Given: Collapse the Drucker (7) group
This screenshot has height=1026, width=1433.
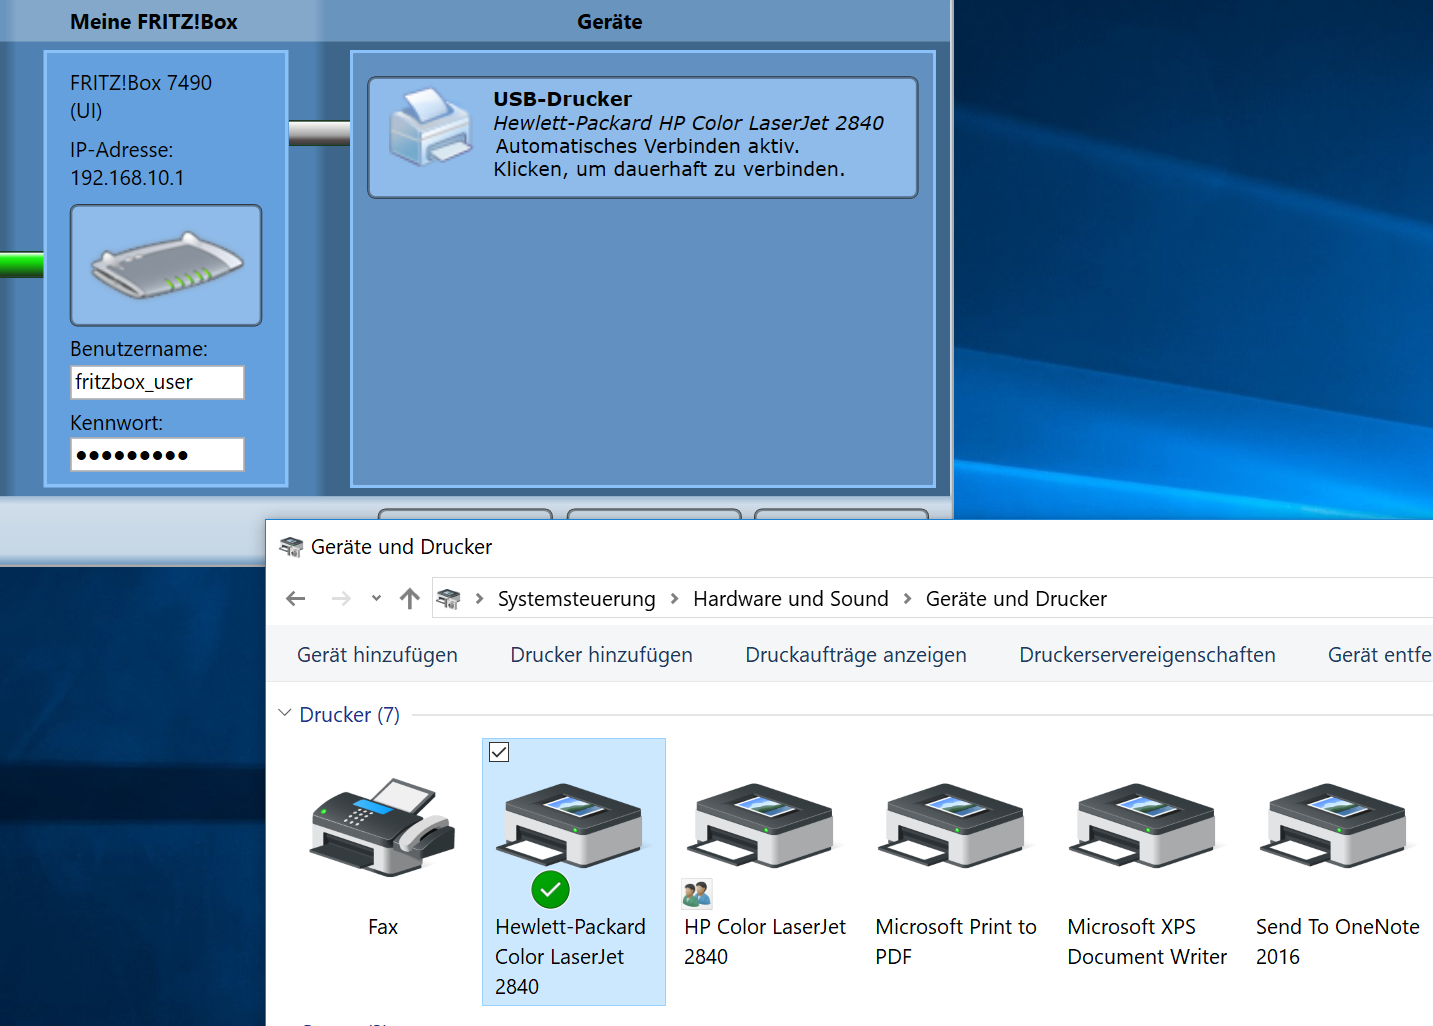Looking at the screenshot, I should (285, 713).
